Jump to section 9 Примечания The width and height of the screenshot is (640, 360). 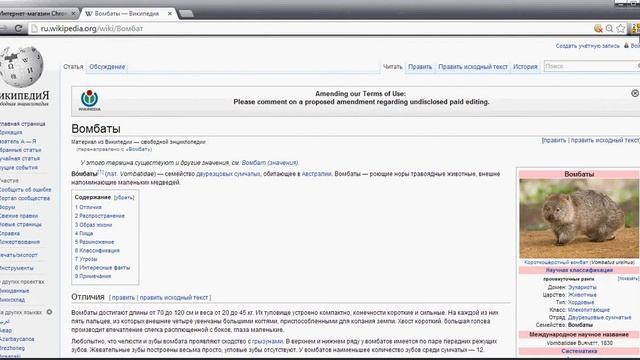click(93, 276)
